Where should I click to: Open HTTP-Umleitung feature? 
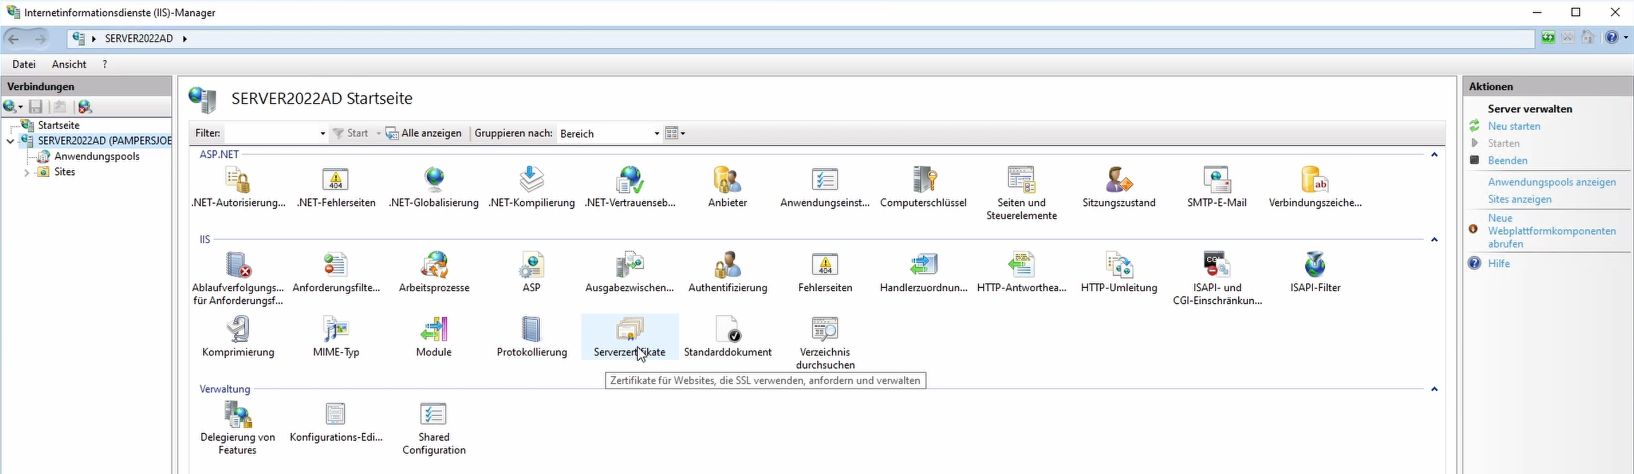[1119, 272]
